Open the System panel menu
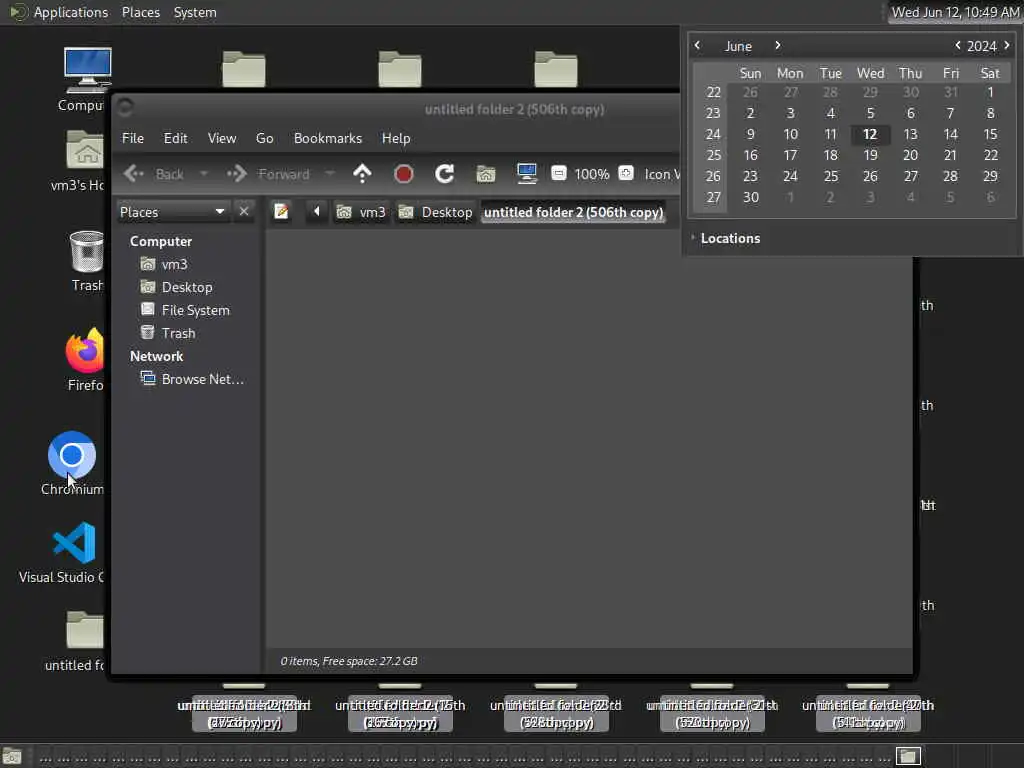This screenshot has height=768, width=1024. coord(195,12)
